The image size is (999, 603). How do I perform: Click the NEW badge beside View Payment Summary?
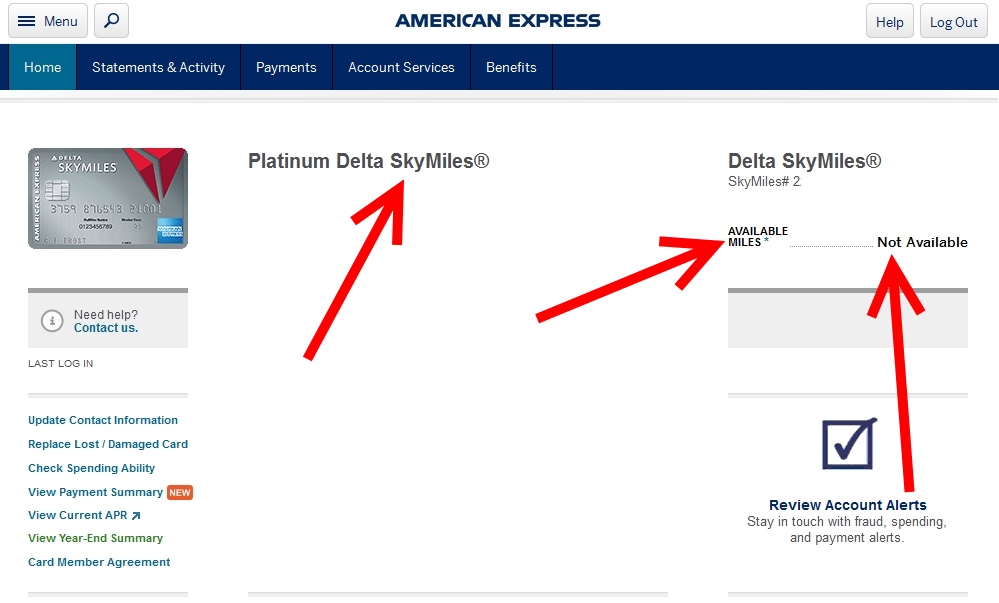tap(180, 492)
